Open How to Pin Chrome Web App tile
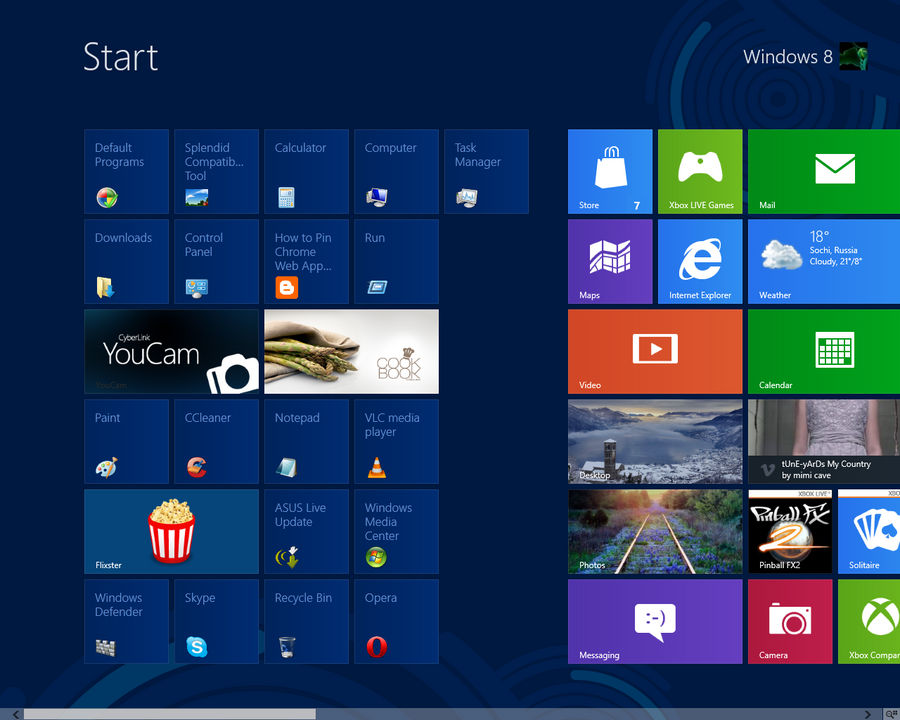 click(307, 262)
